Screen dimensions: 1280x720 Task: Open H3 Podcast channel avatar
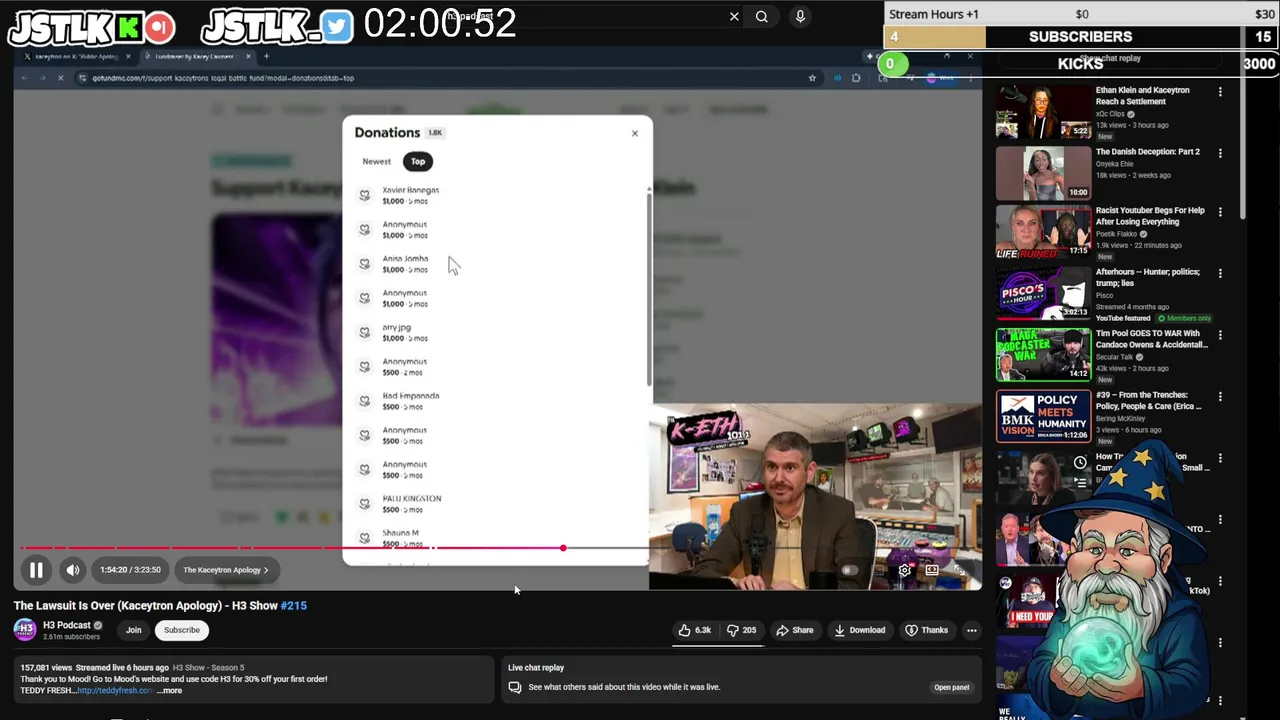point(25,629)
